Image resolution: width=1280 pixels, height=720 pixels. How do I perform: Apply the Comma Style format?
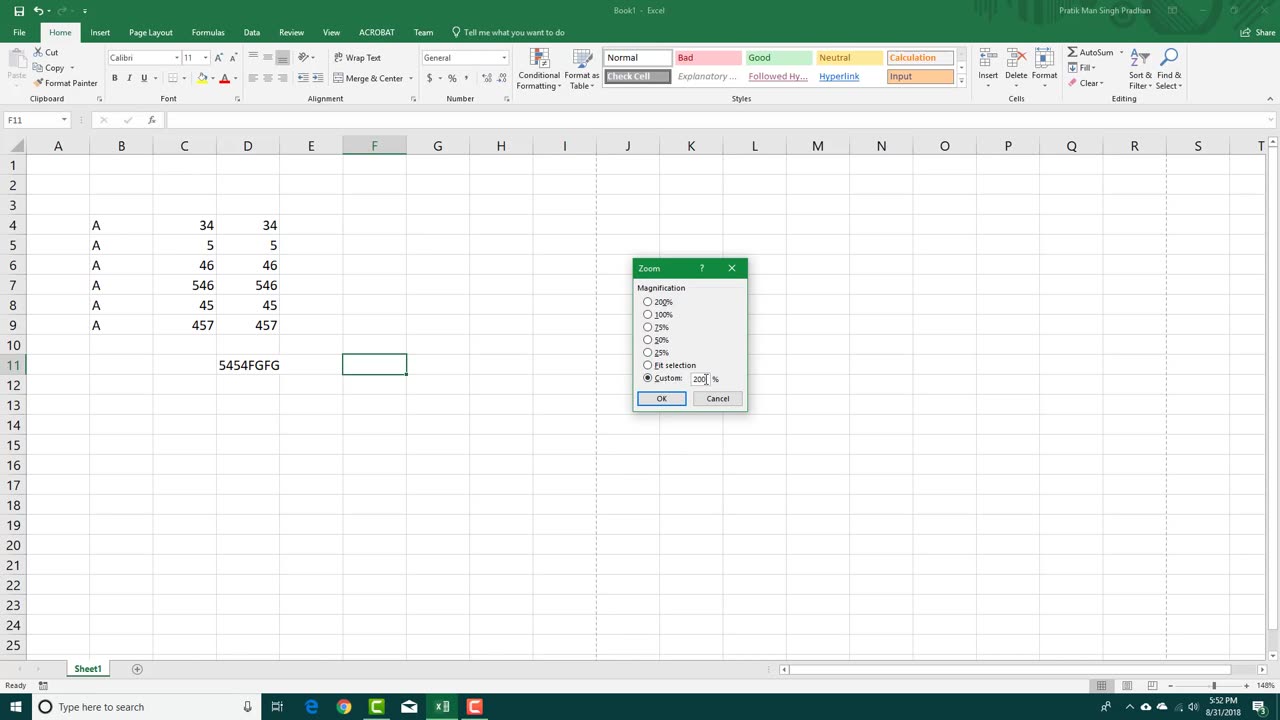pos(466,78)
